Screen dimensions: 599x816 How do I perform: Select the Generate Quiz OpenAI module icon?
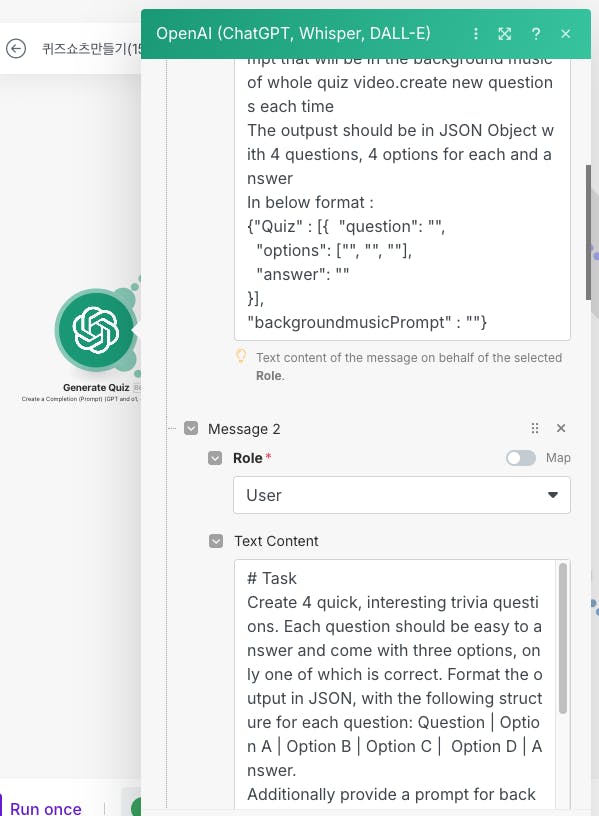point(96,330)
